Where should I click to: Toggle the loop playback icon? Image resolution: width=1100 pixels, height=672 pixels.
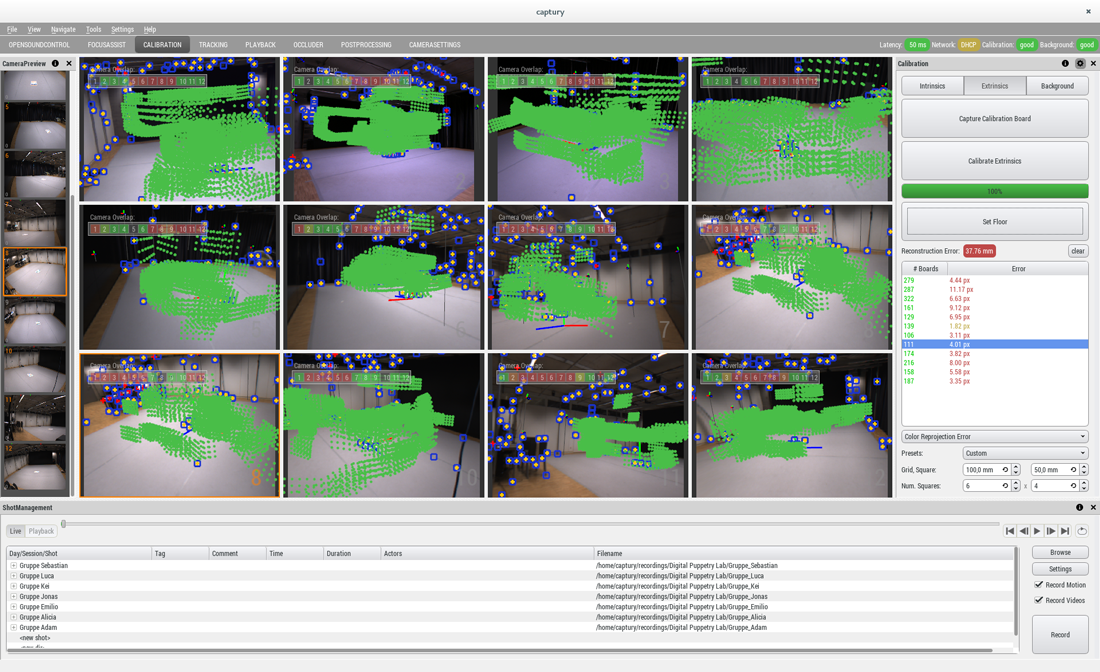click(x=1082, y=531)
